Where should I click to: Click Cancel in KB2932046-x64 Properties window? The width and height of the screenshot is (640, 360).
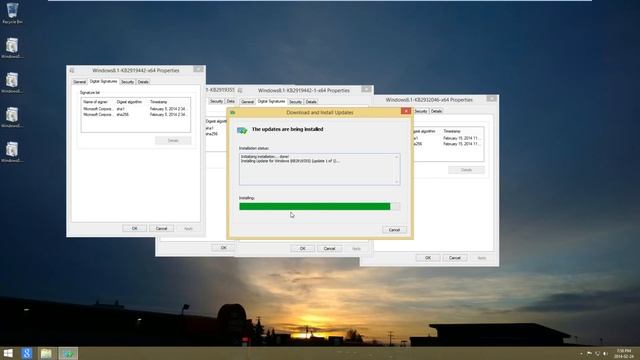click(455, 258)
